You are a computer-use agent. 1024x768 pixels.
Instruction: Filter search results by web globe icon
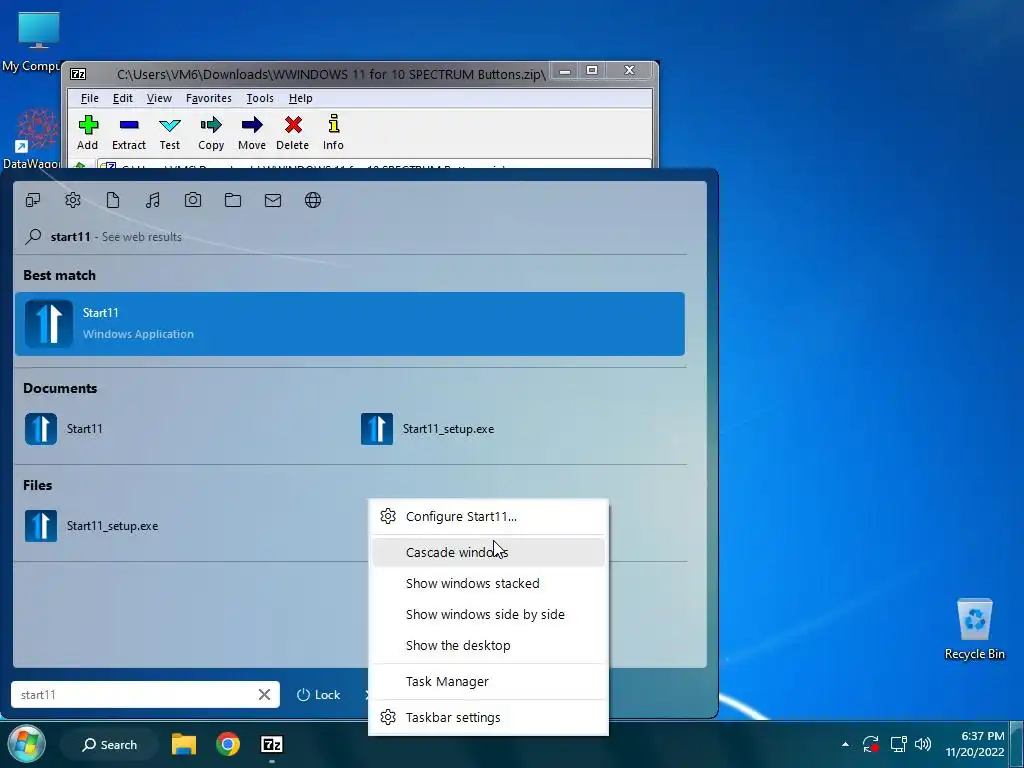[x=313, y=200]
